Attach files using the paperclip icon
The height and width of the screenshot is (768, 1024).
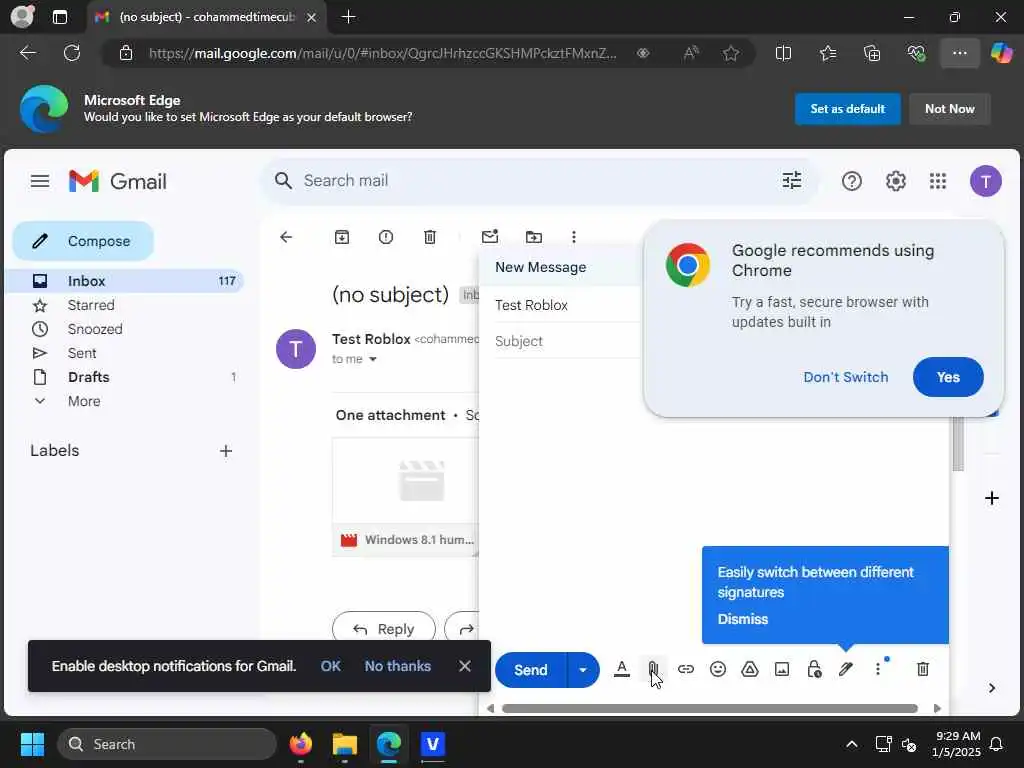[x=653, y=669]
